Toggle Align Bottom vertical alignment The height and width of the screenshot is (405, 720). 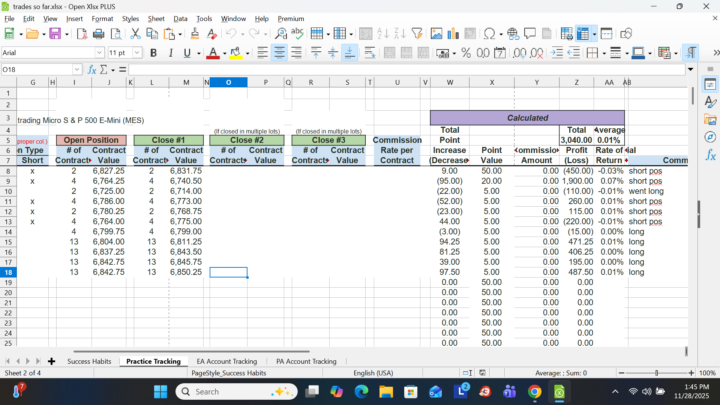pos(350,53)
